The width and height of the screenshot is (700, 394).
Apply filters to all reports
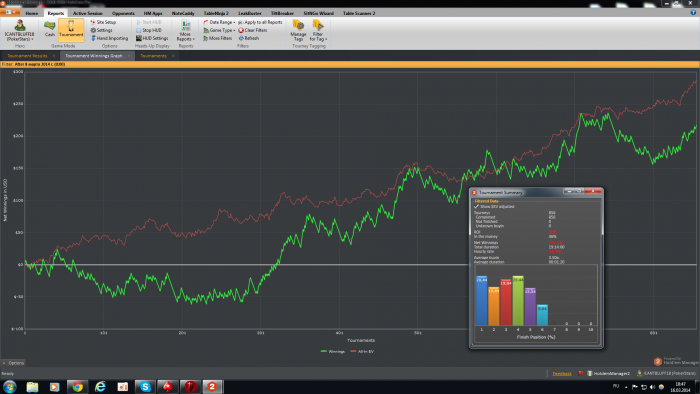260,22
